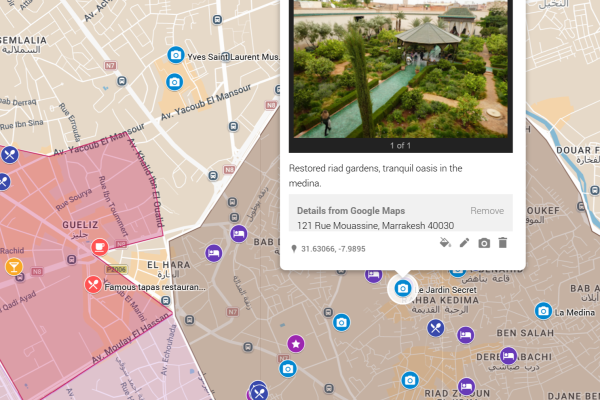
Task: Open the La Medina camera marker
Action: [x=543, y=311]
